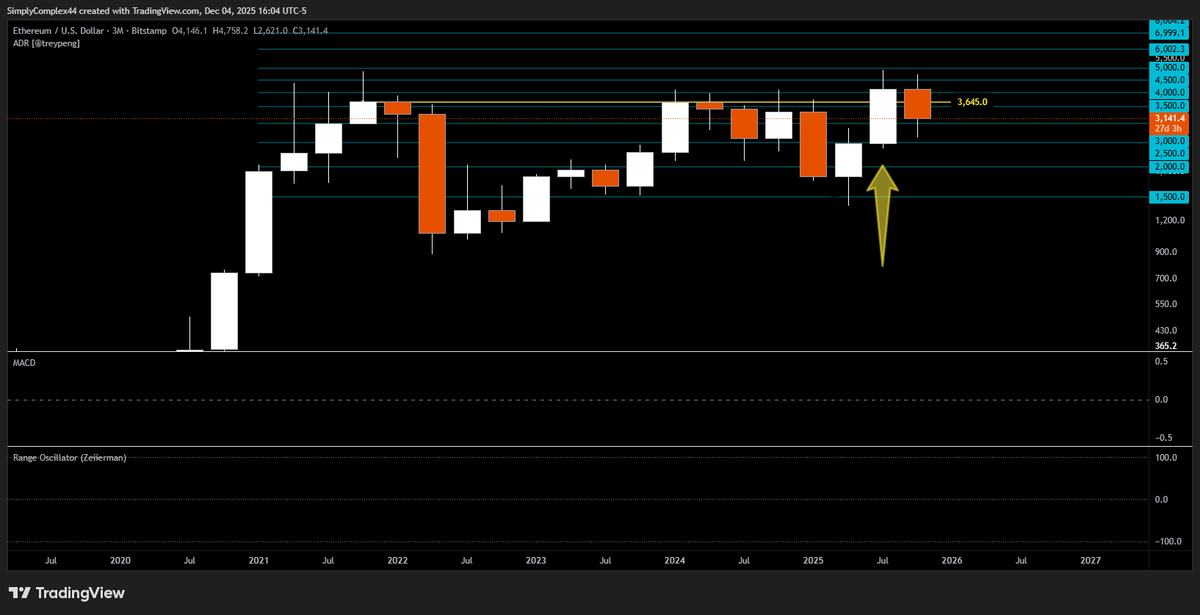
Task: Click the 1,500.0 price level label
Action: [x=1170, y=197]
